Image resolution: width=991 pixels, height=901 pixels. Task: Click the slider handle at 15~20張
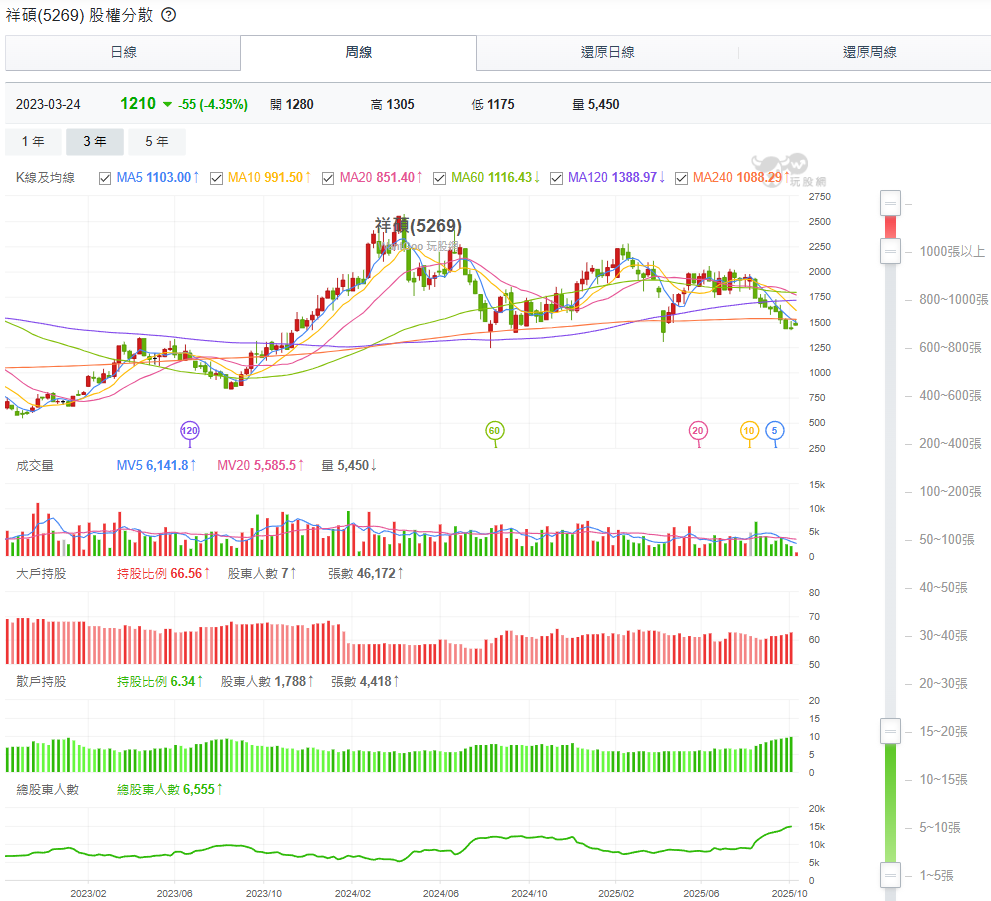(890, 731)
